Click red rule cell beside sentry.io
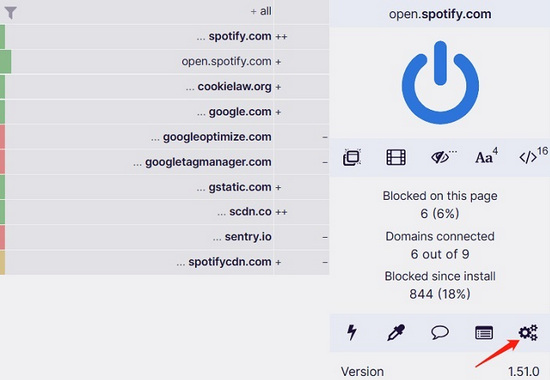Screen dimensions: 550x380 2,237
